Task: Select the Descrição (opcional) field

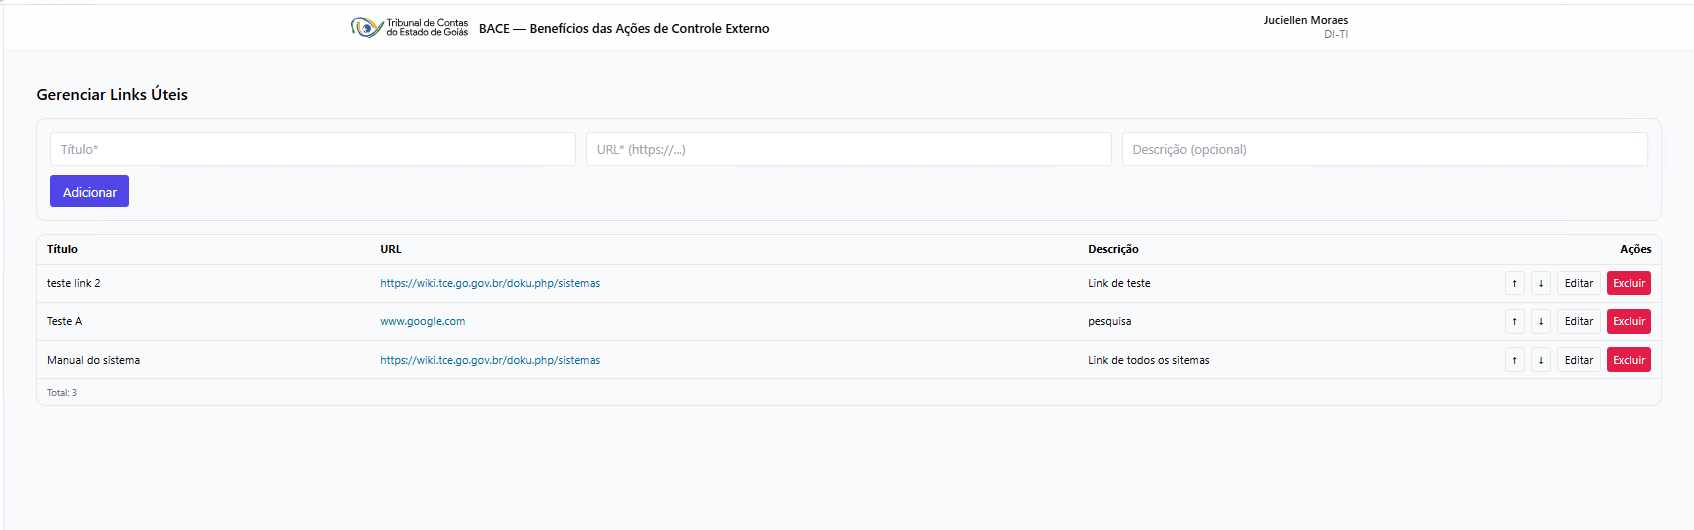Action: click(x=1384, y=150)
